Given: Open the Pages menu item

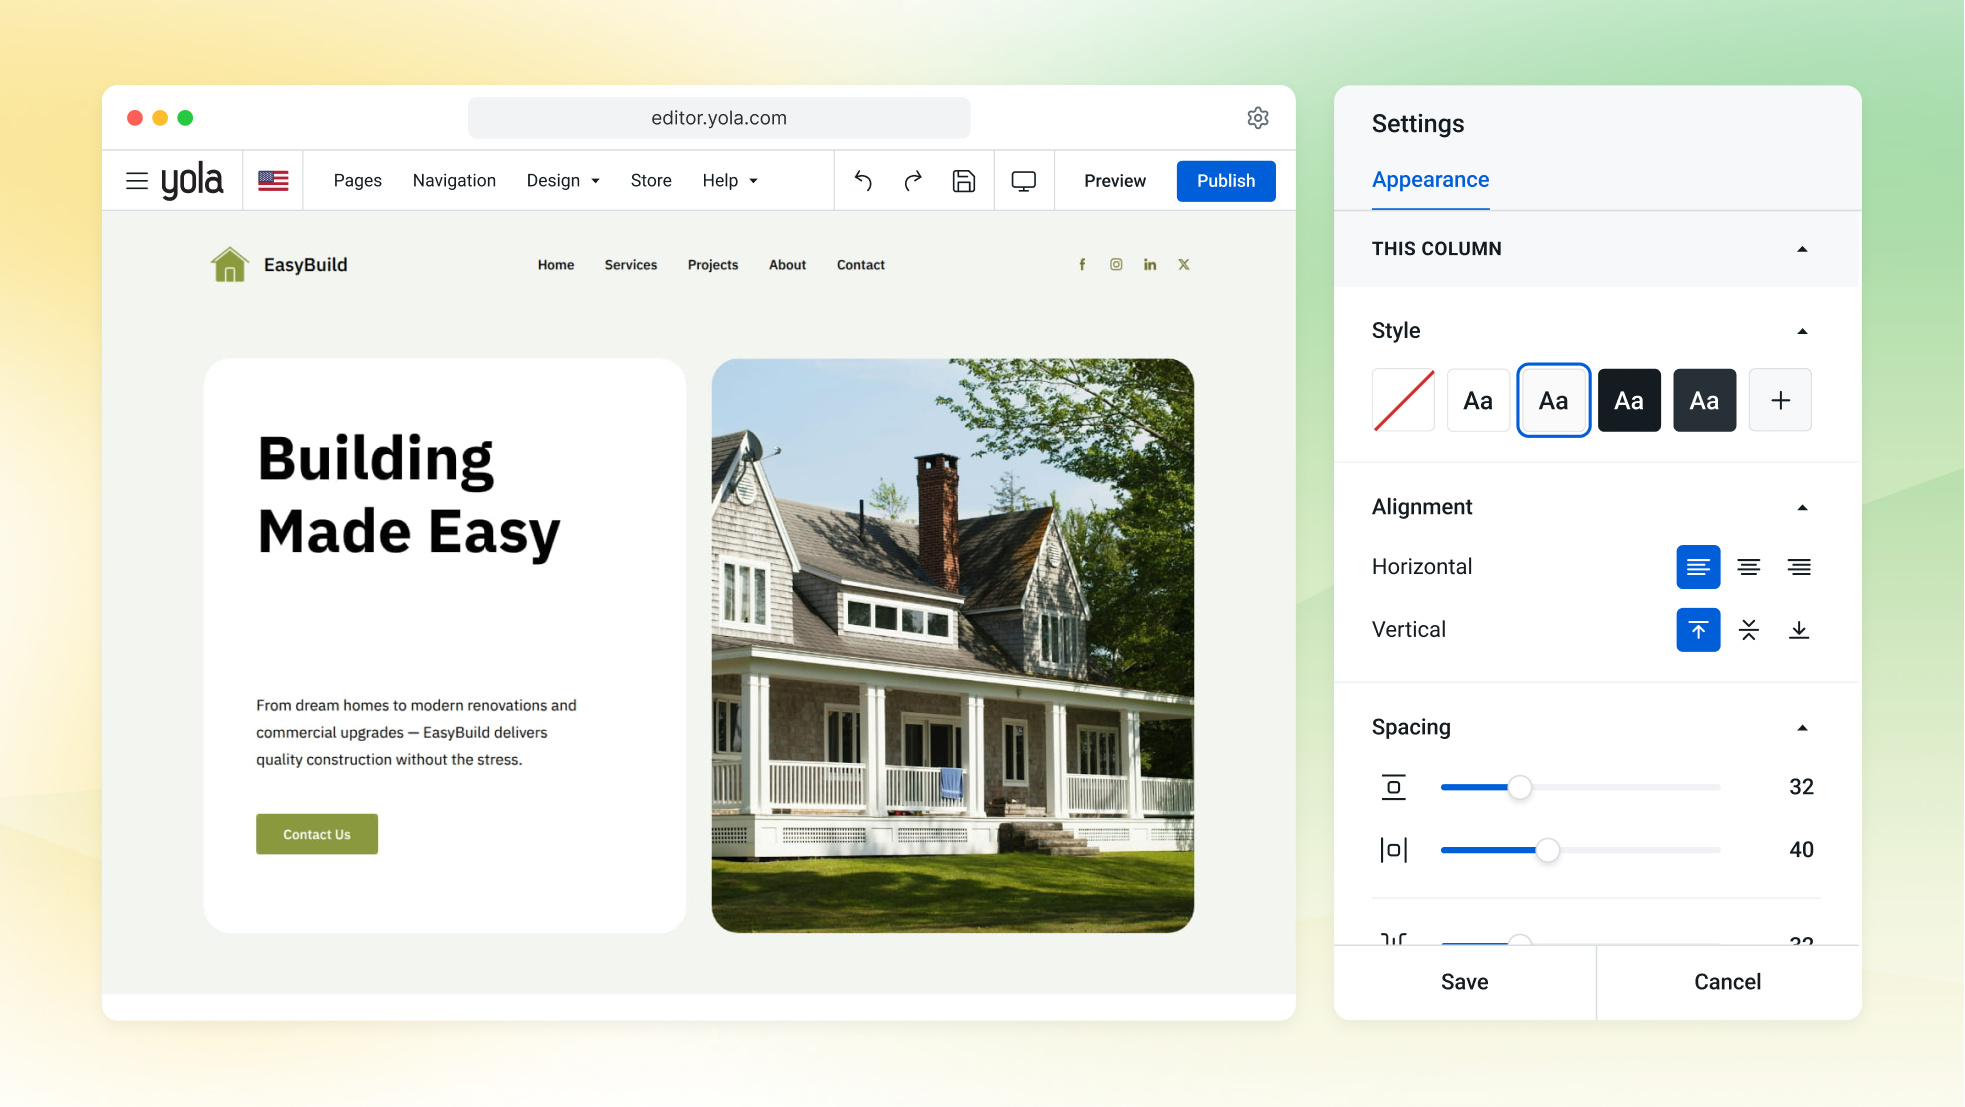Looking at the screenshot, I should click(x=357, y=181).
